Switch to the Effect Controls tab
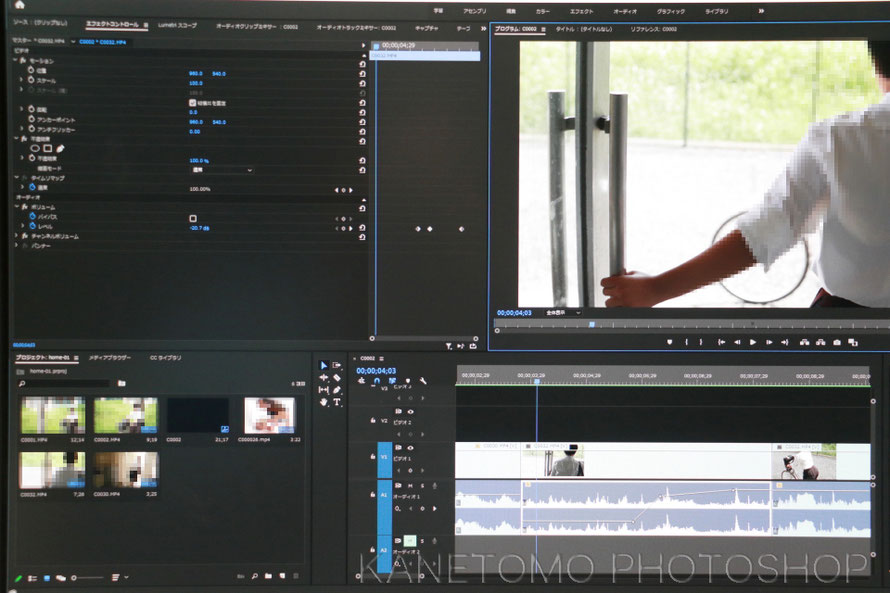Image resolution: width=890 pixels, height=593 pixels. (112, 24)
